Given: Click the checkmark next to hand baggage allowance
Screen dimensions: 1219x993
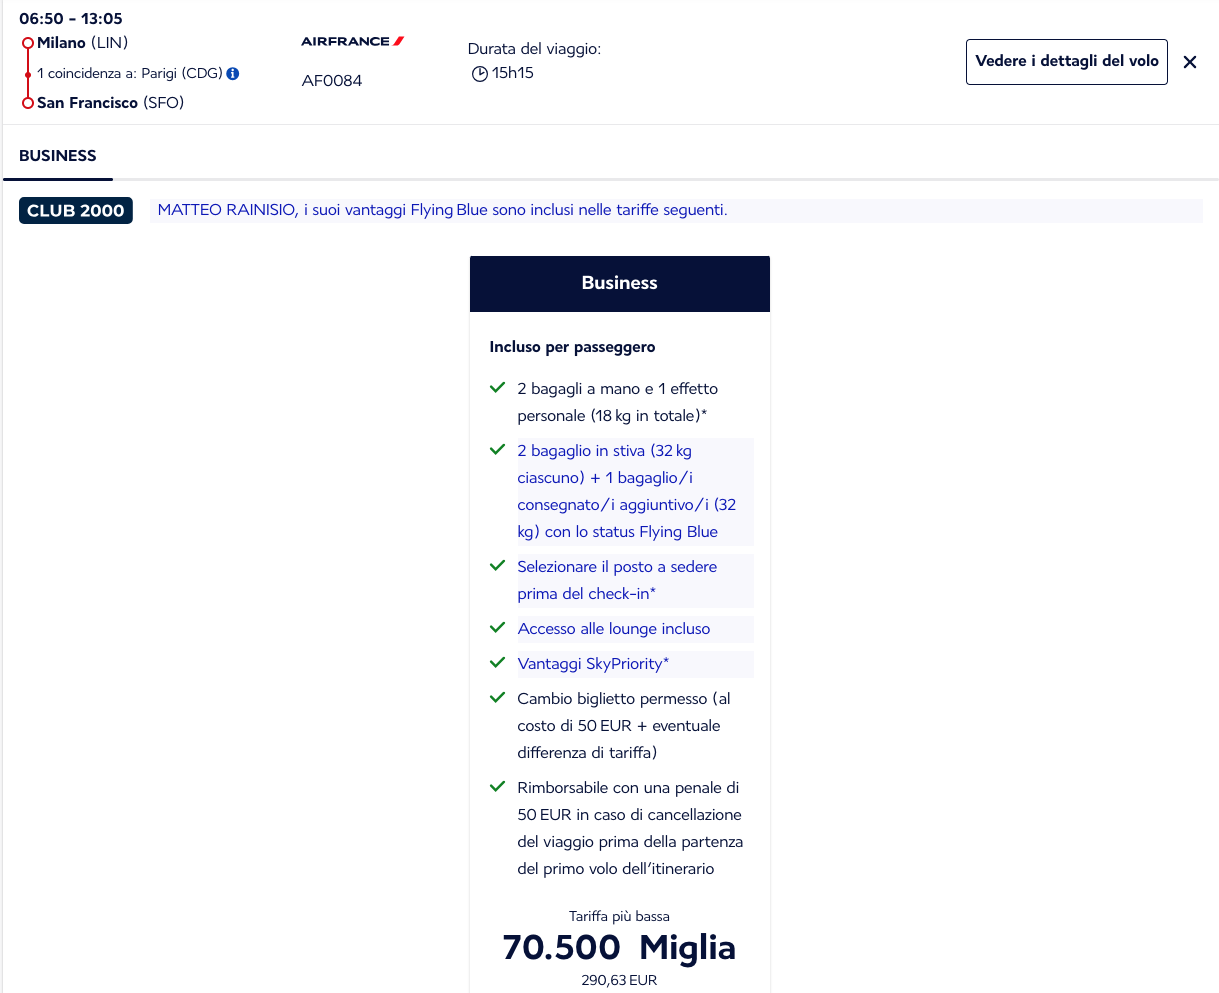Looking at the screenshot, I should click(497, 388).
